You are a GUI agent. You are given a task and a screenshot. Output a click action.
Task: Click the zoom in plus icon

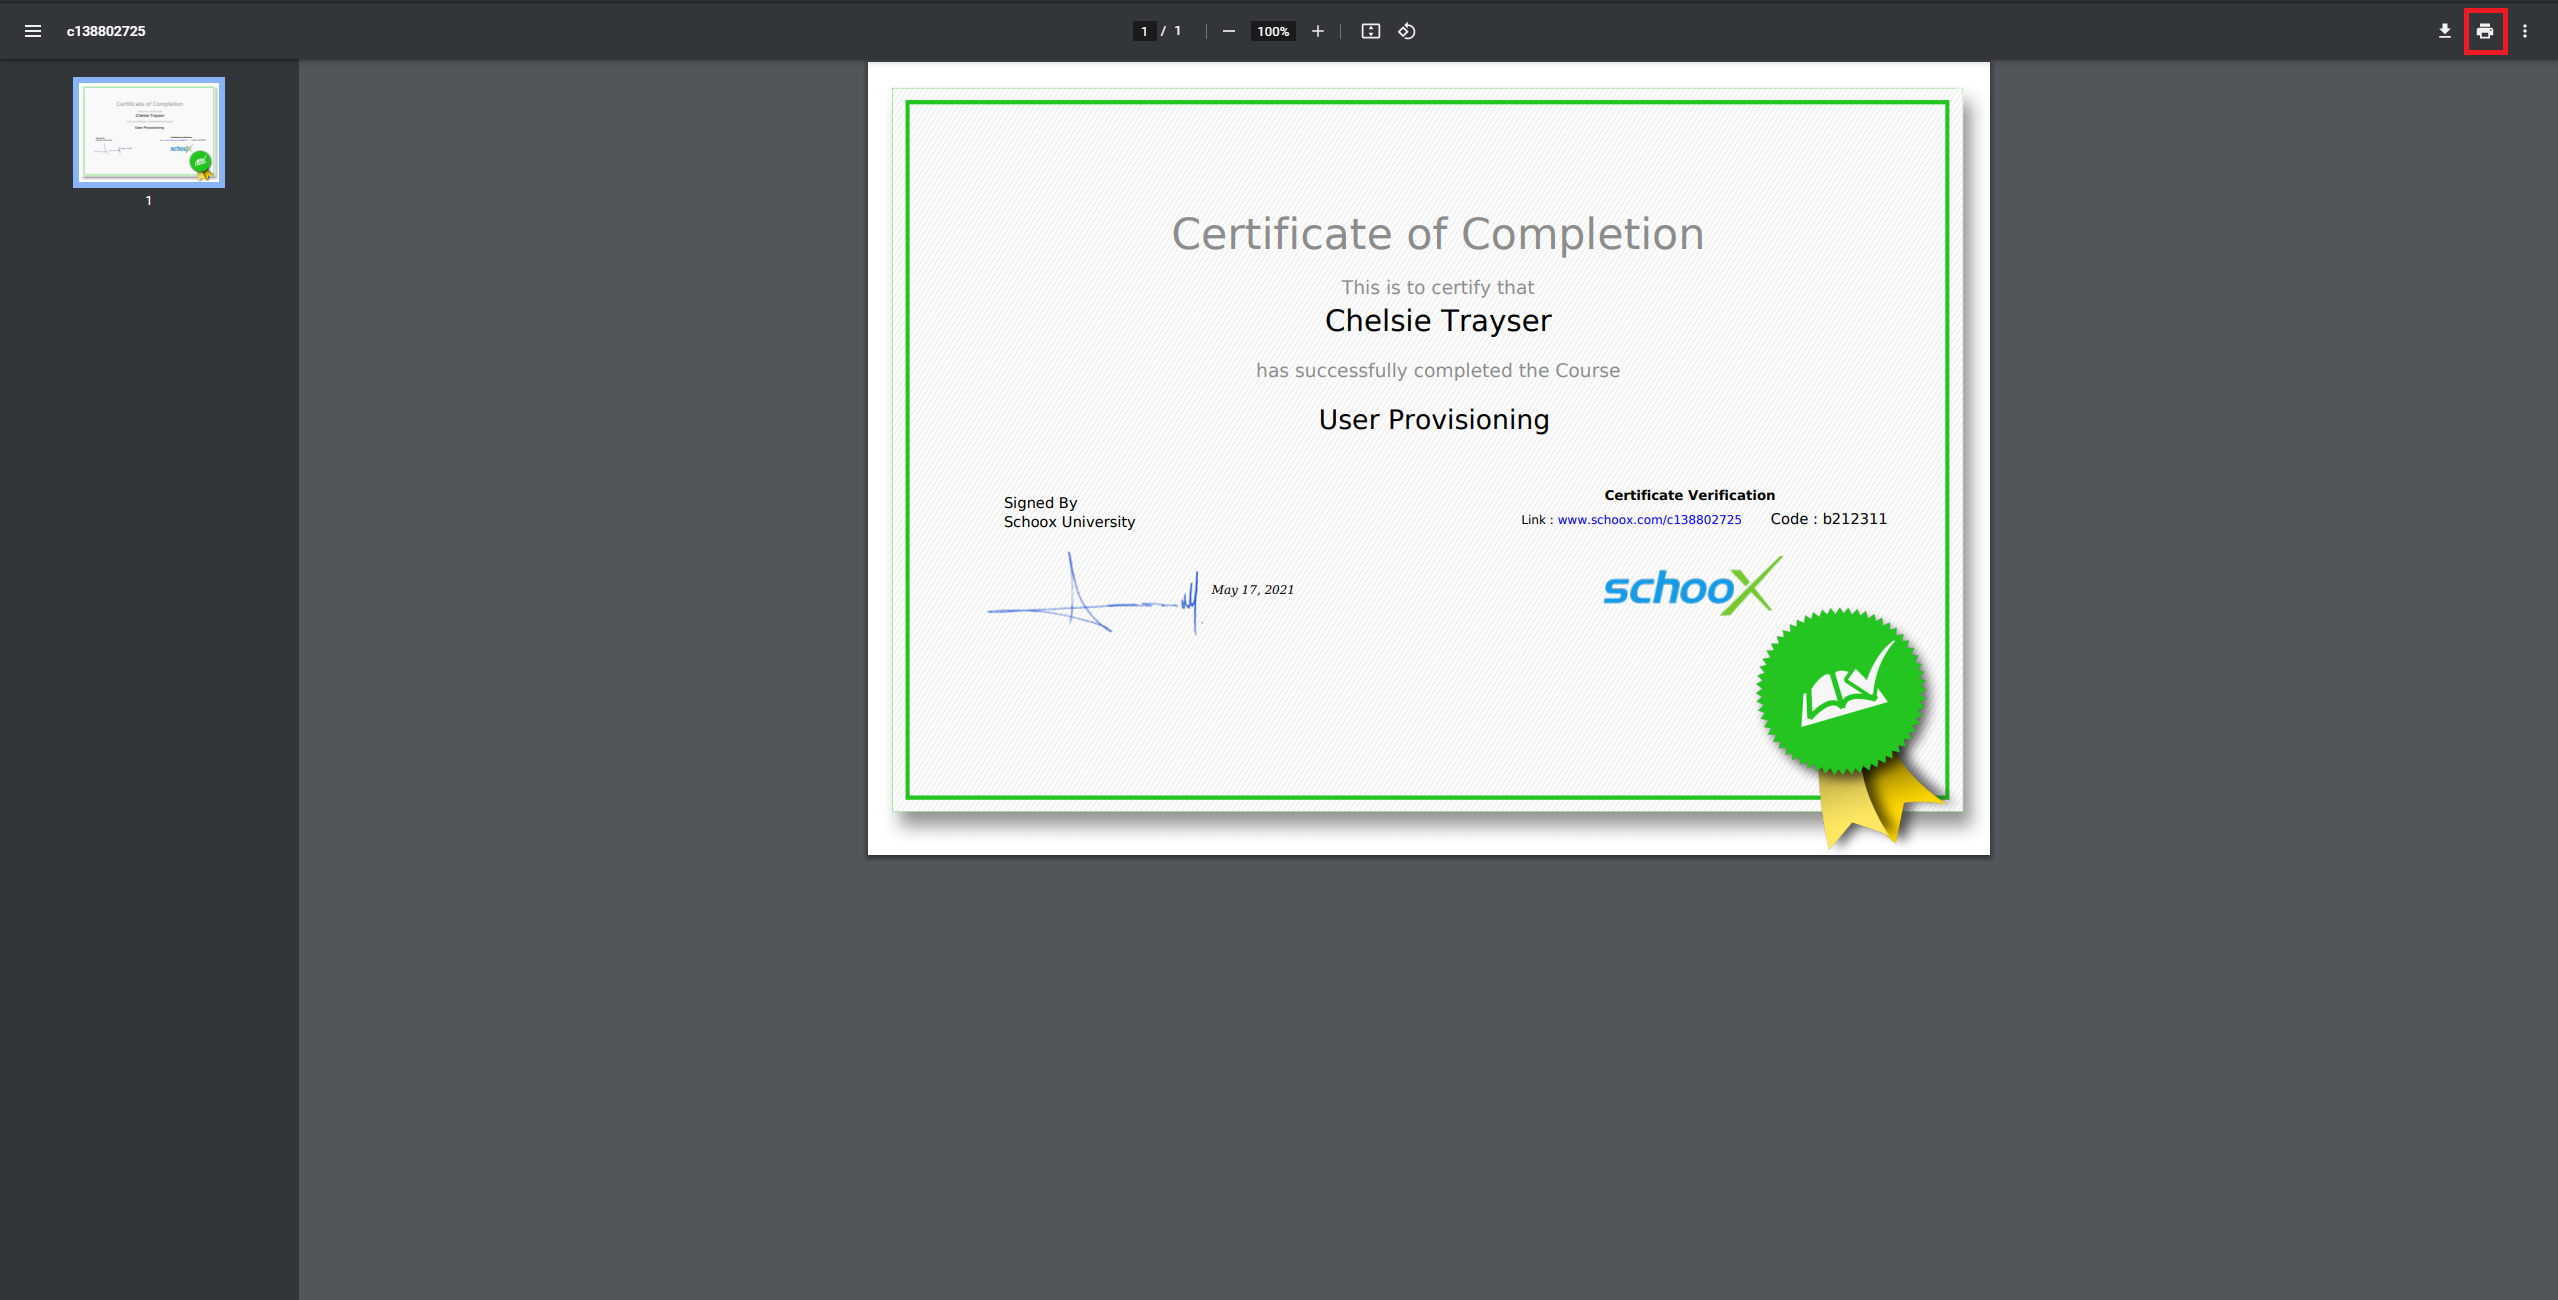coord(1317,31)
